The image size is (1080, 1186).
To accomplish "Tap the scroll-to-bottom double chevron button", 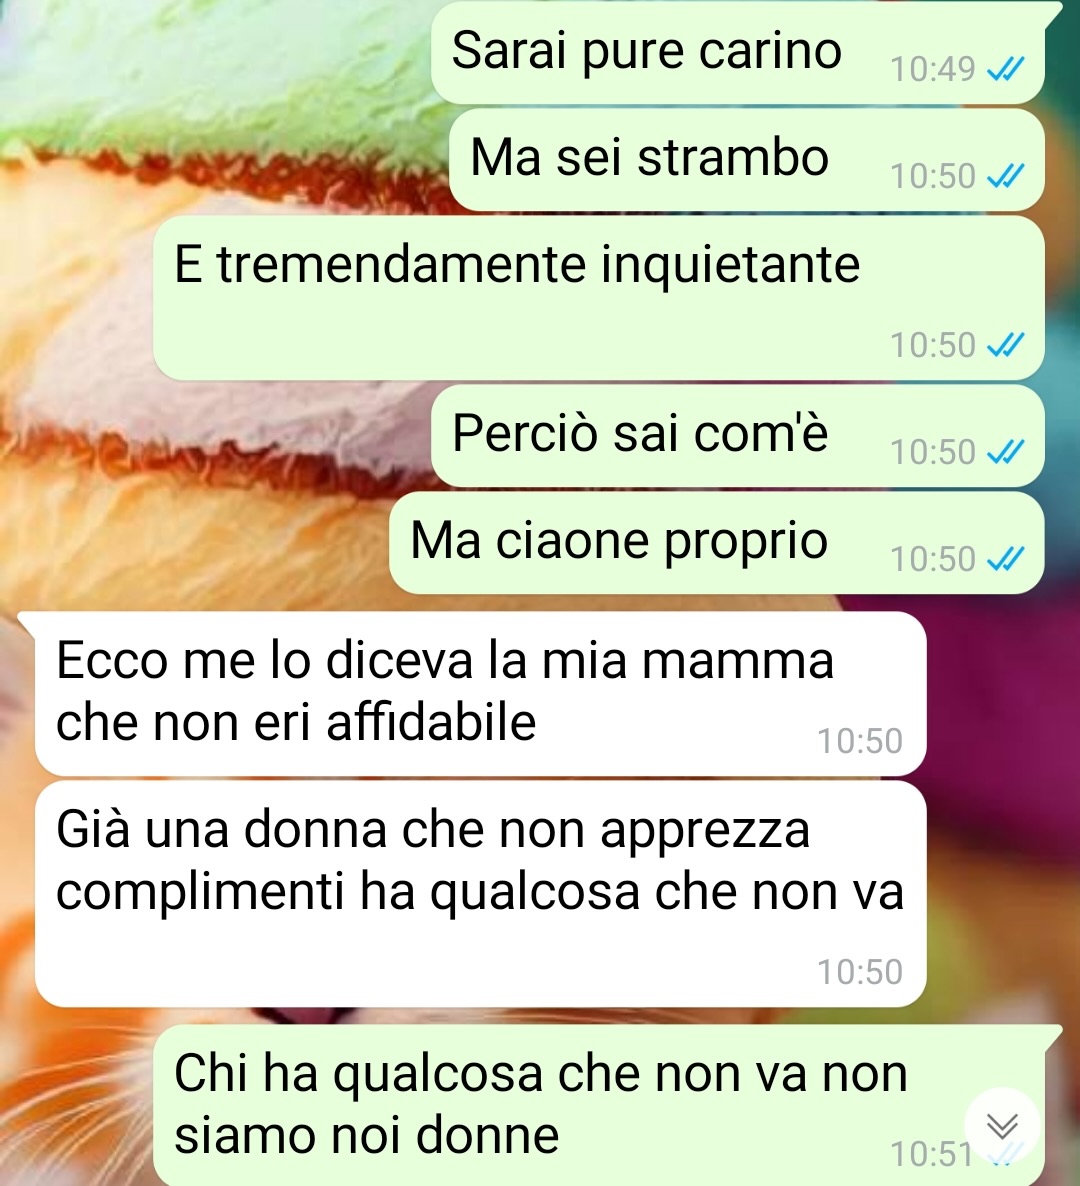I will click(1003, 1125).
